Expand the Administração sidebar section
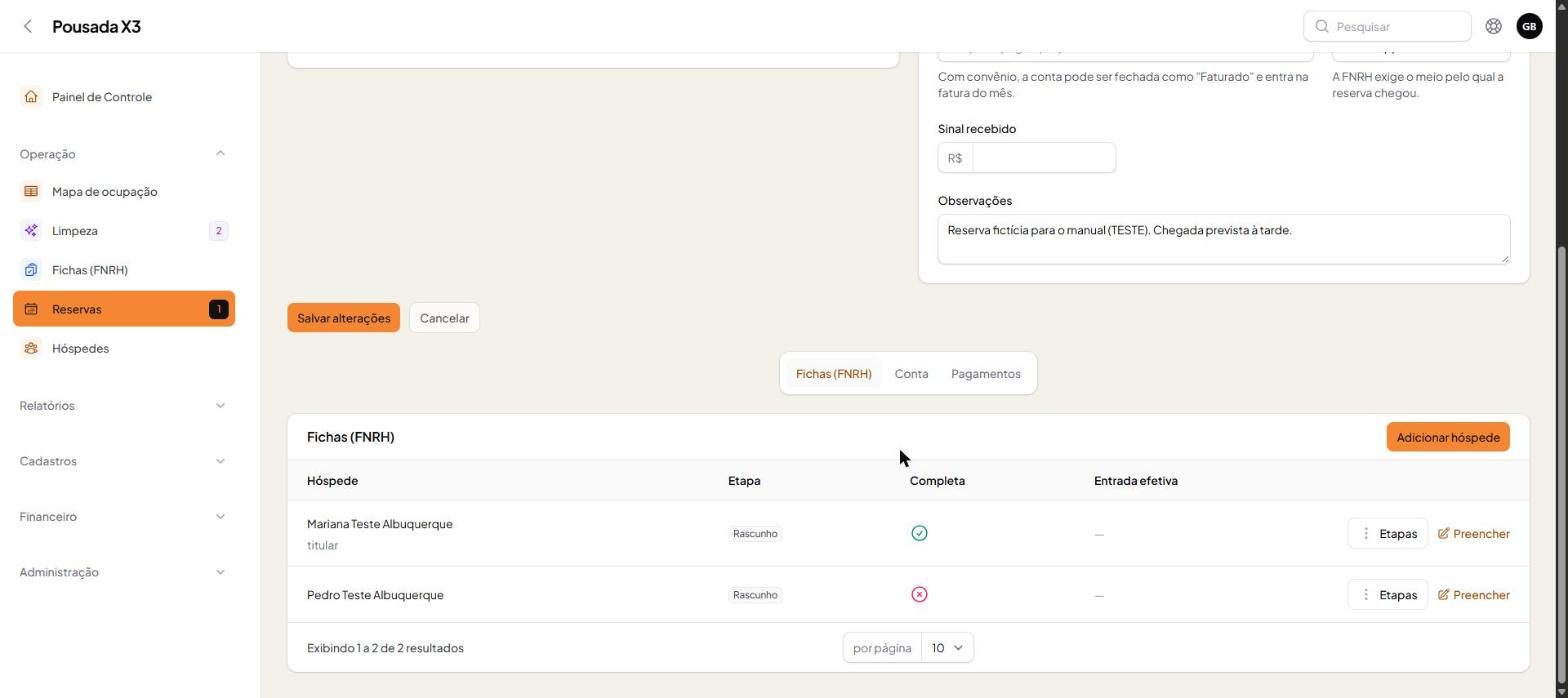1568x698 pixels. tap(124, 572)
